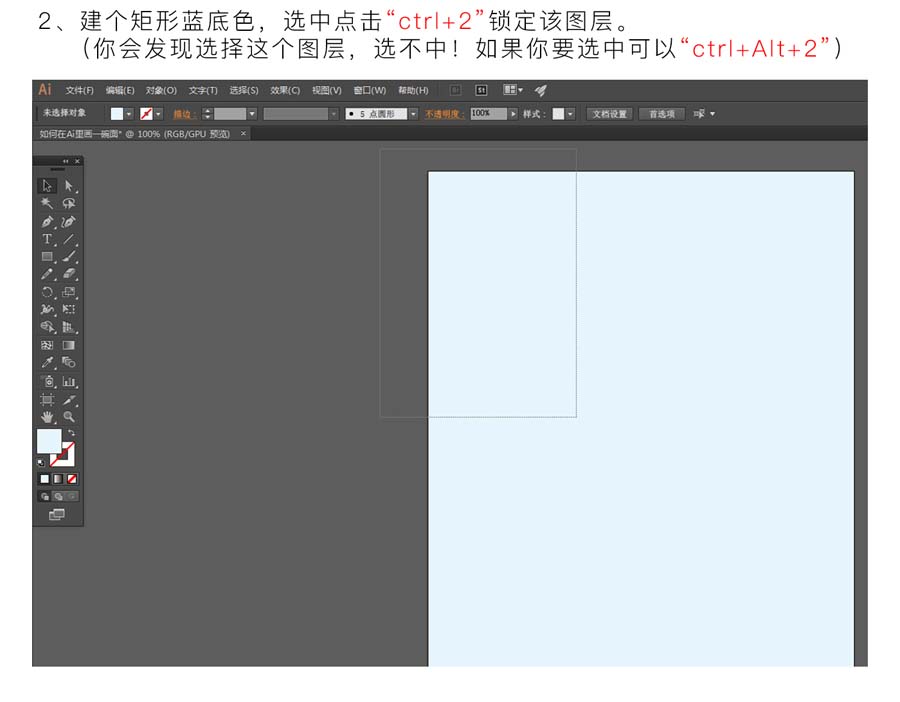Select the Pencil tool
The image size is (900, 702).
tap(47, 274)
